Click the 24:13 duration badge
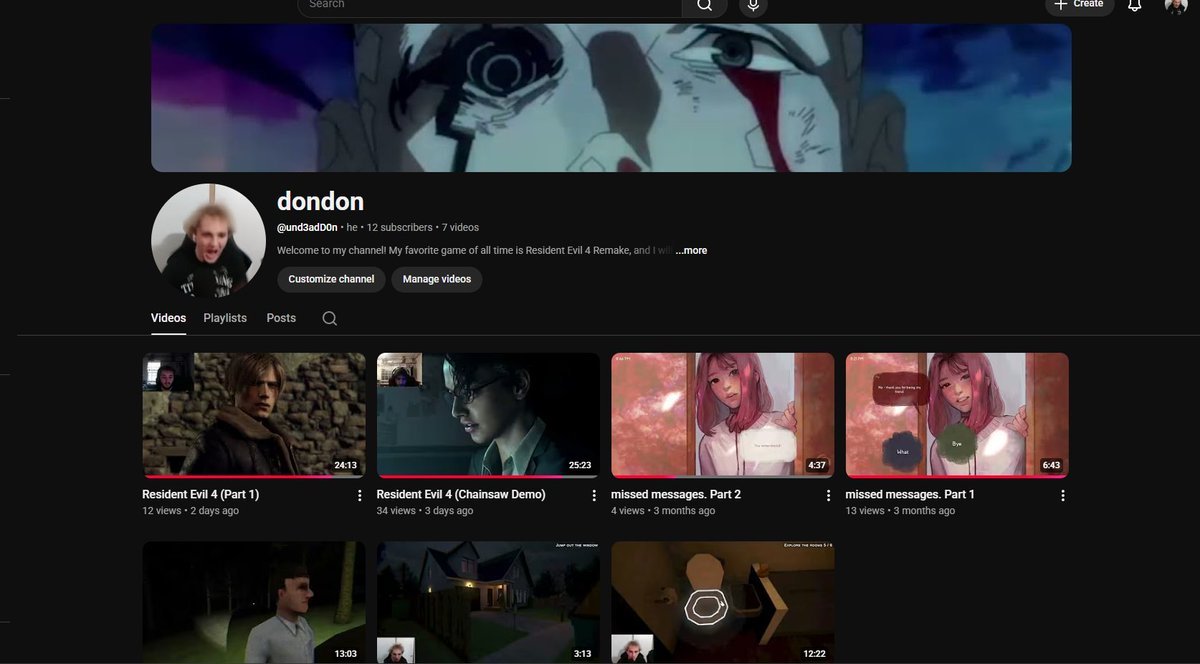The width and height of the screenshot is (1200, 664). [x=345, y=465]
